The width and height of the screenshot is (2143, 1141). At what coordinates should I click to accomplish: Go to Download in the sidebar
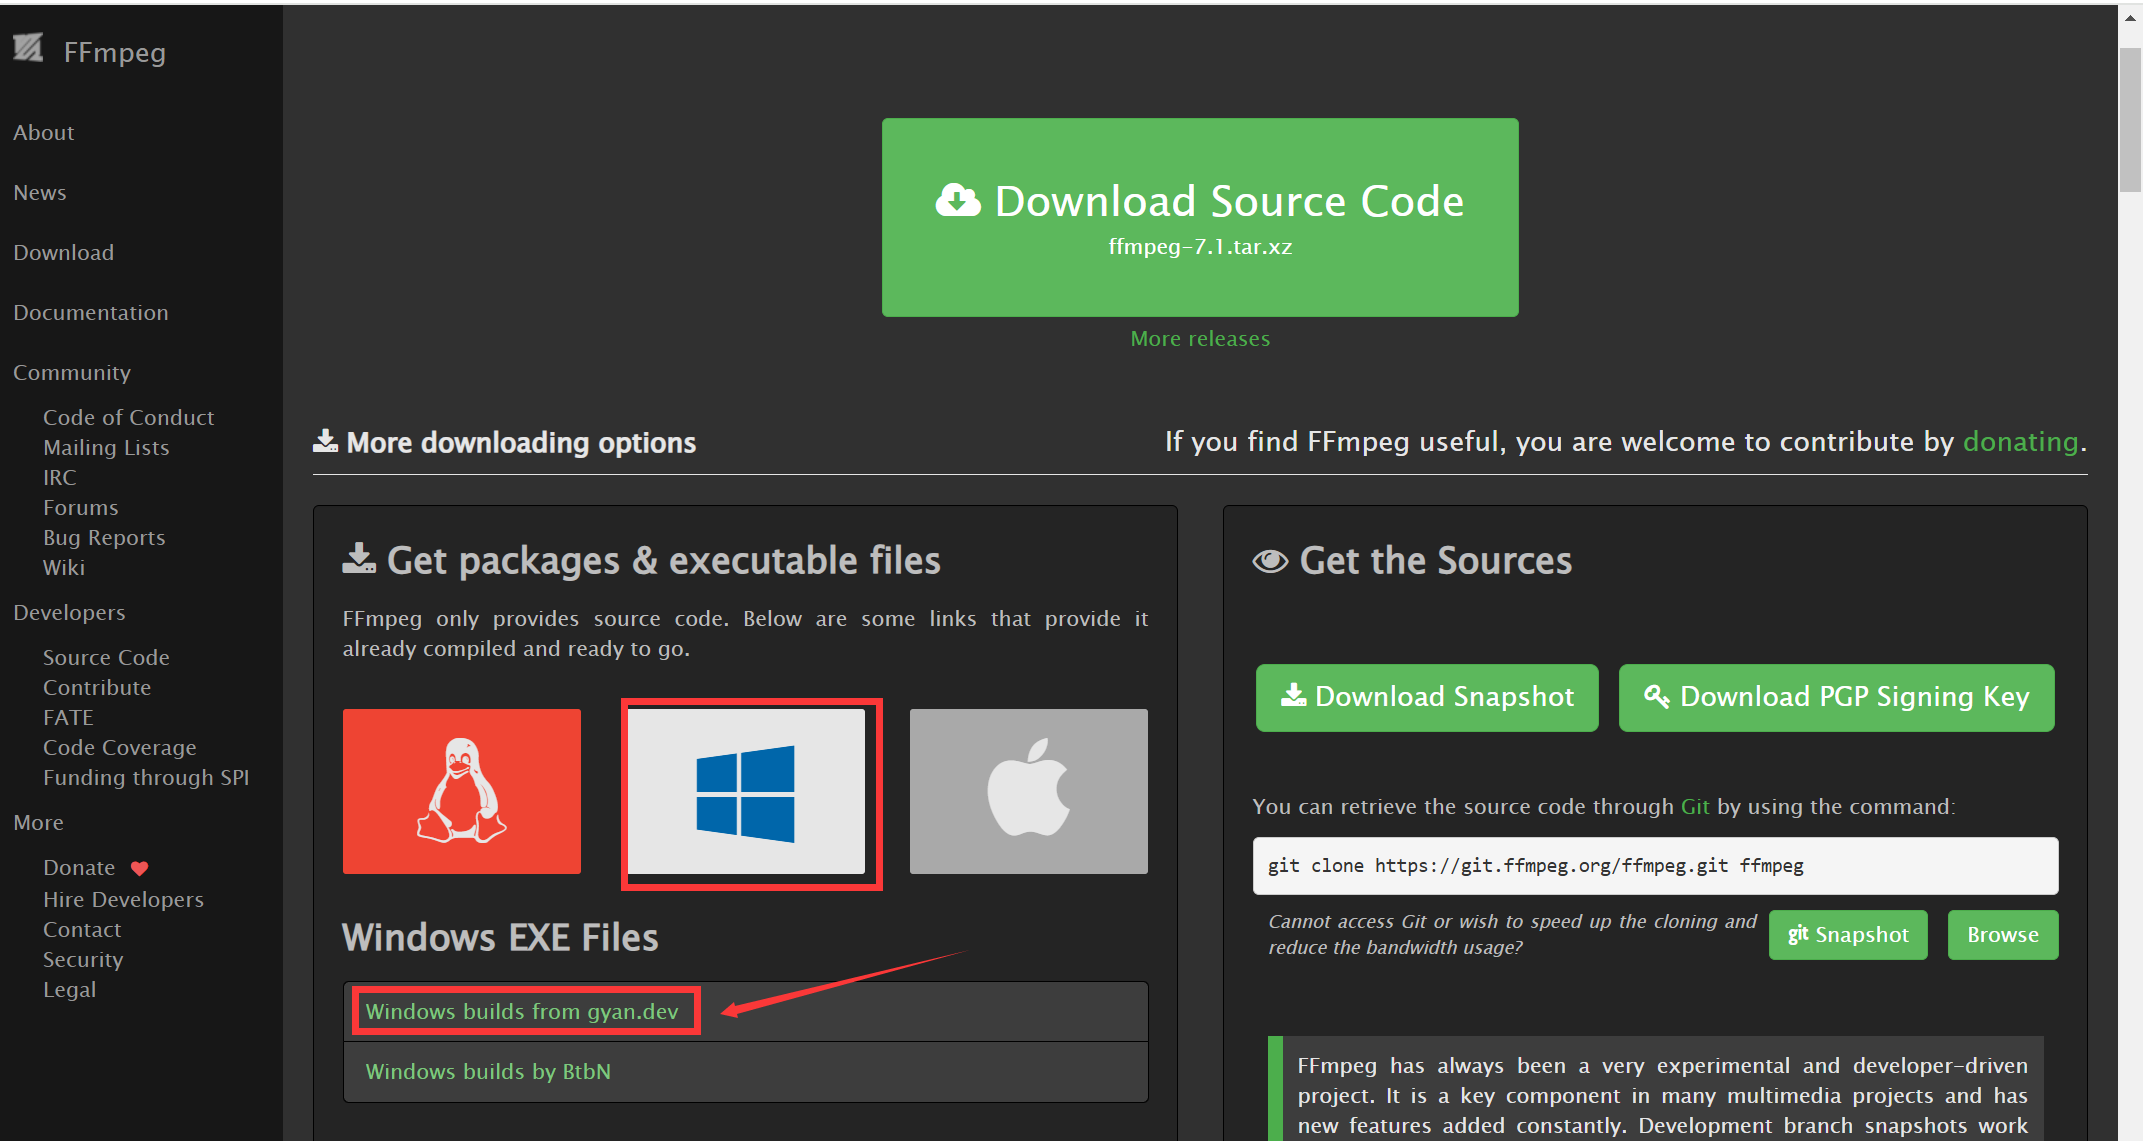pos(64,253)
